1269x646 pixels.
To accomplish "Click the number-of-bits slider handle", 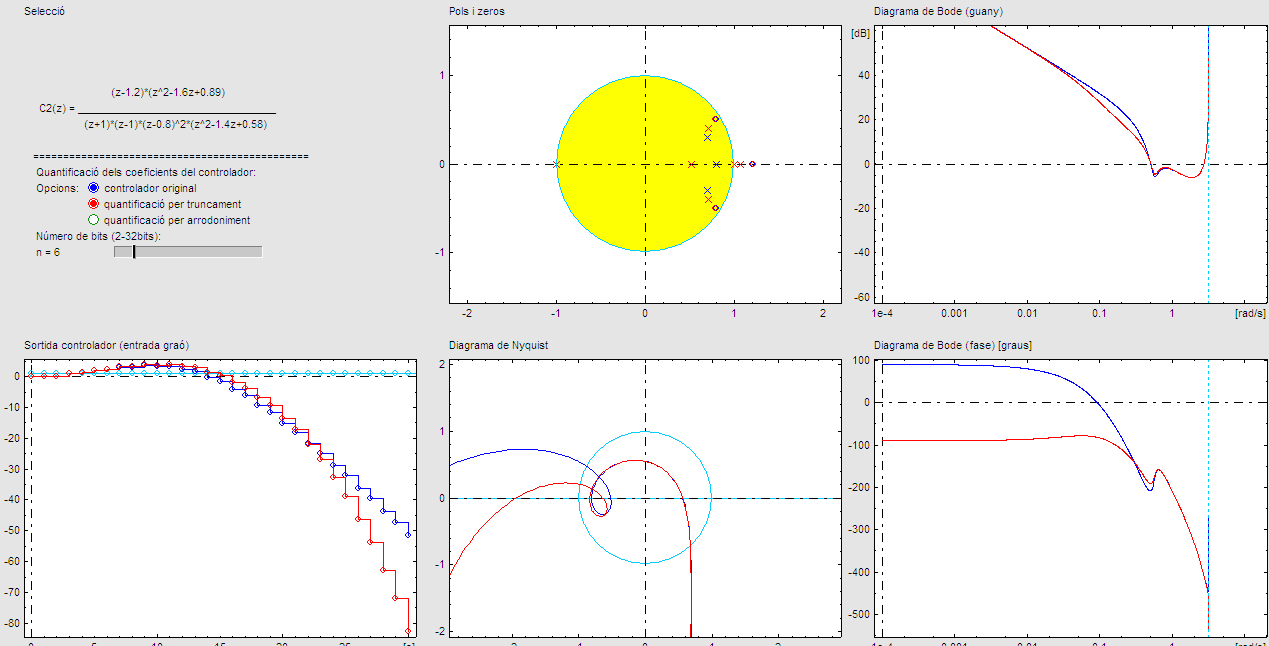I will coord(134,252).
